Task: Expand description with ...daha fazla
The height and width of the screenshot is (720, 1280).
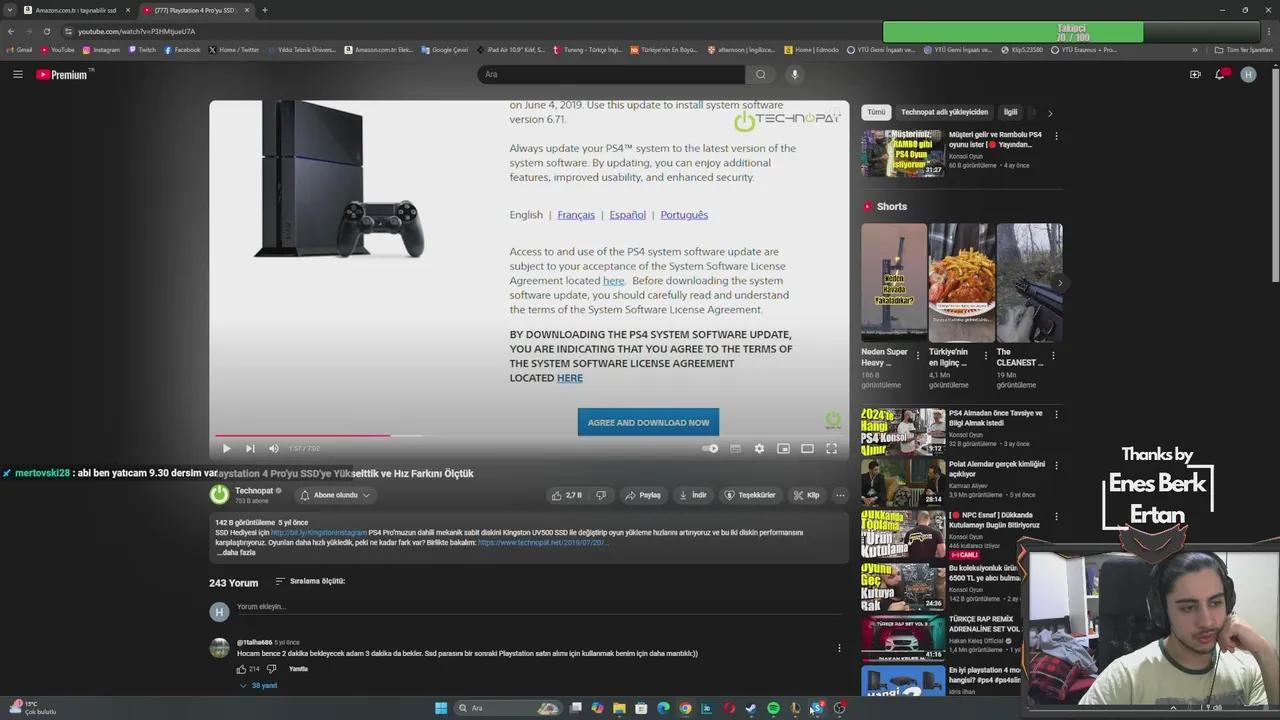Action: [236, 552]
